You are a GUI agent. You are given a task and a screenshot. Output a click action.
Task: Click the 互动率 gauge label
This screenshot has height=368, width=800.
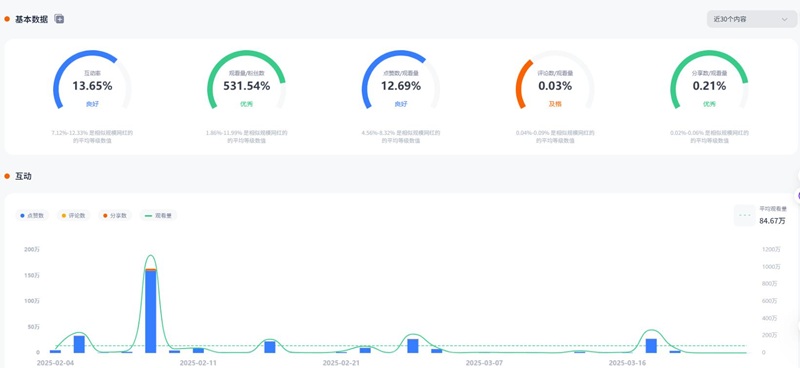coord(92,73)
